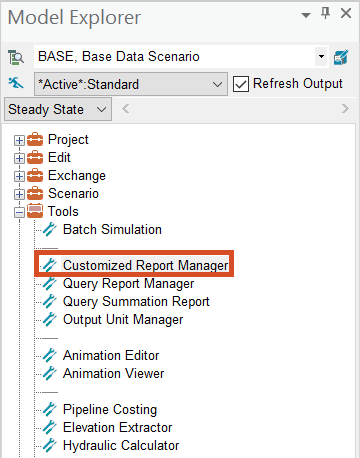Open the scenario editor icon right of the scenario dropdown
Screen dimensions: 360x458
point(341,57)
